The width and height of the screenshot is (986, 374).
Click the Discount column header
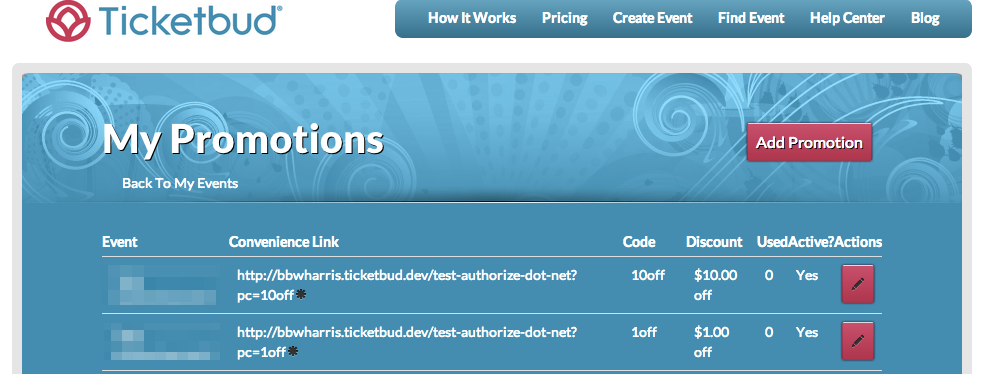click(x=714, y=242)
